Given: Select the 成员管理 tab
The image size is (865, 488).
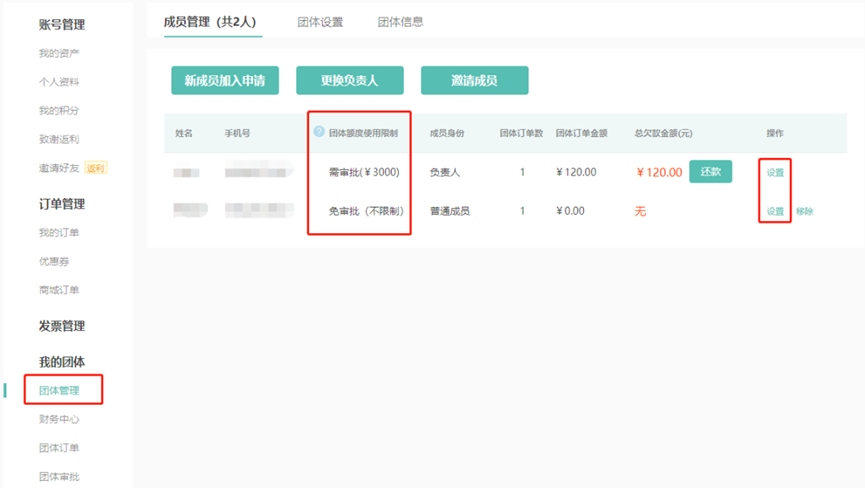Looking at the screenshot, I should coord(212,21).
